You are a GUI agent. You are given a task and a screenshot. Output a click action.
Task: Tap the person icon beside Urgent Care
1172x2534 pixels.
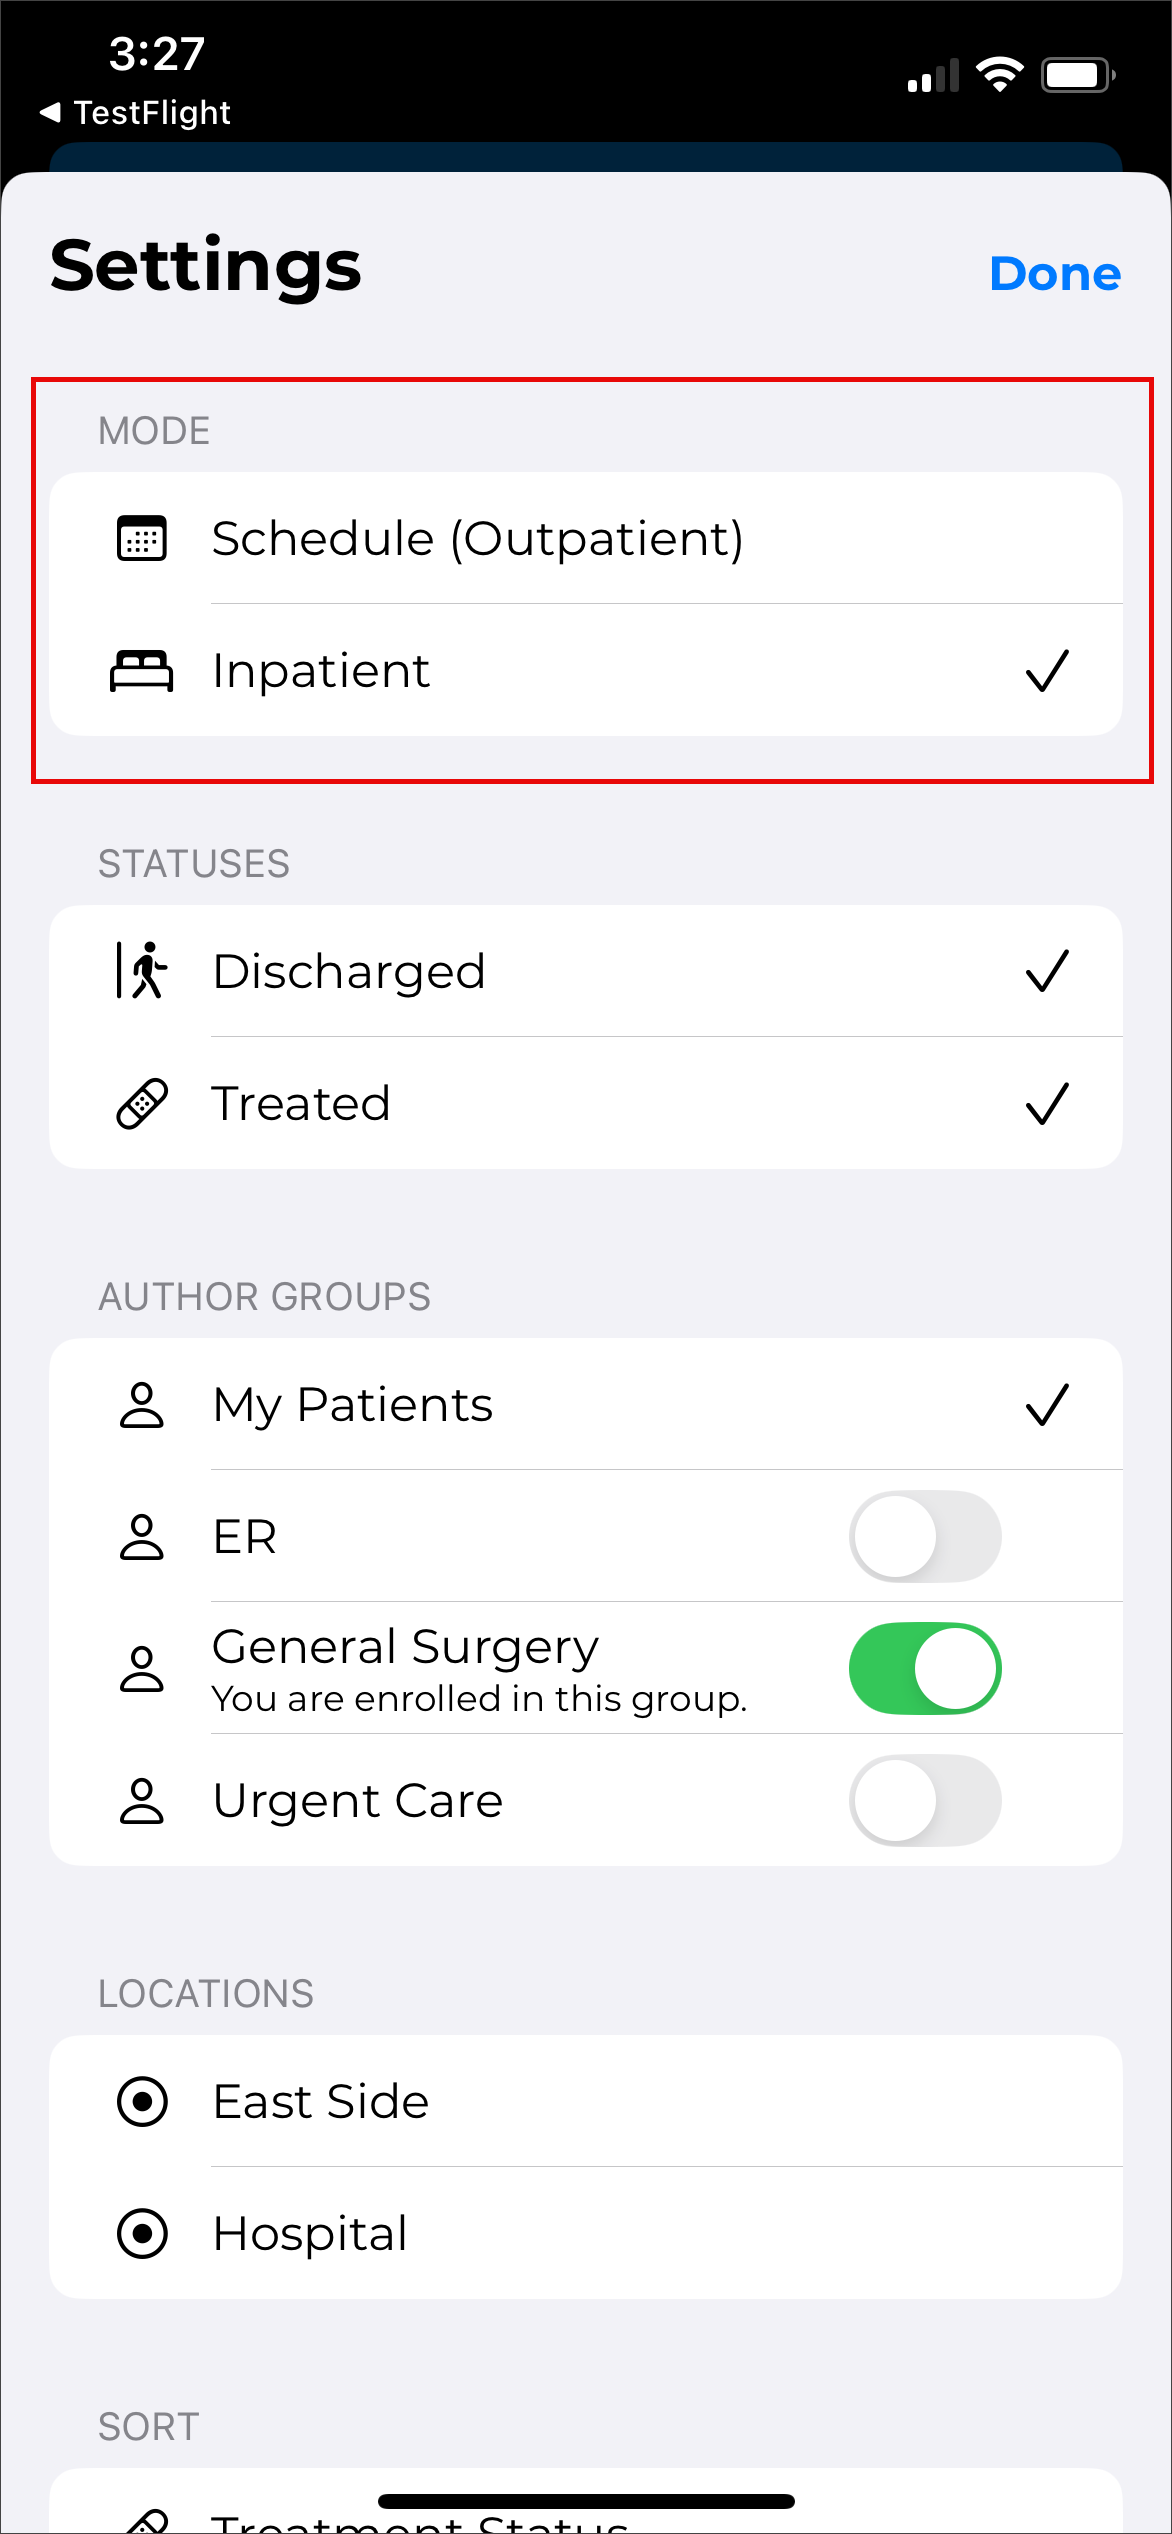[x=142, y=1801]
